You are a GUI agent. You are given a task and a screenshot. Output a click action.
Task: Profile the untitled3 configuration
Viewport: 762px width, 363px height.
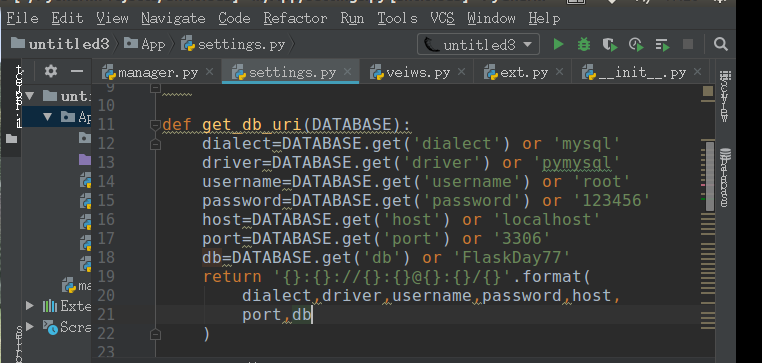point(636,45)
